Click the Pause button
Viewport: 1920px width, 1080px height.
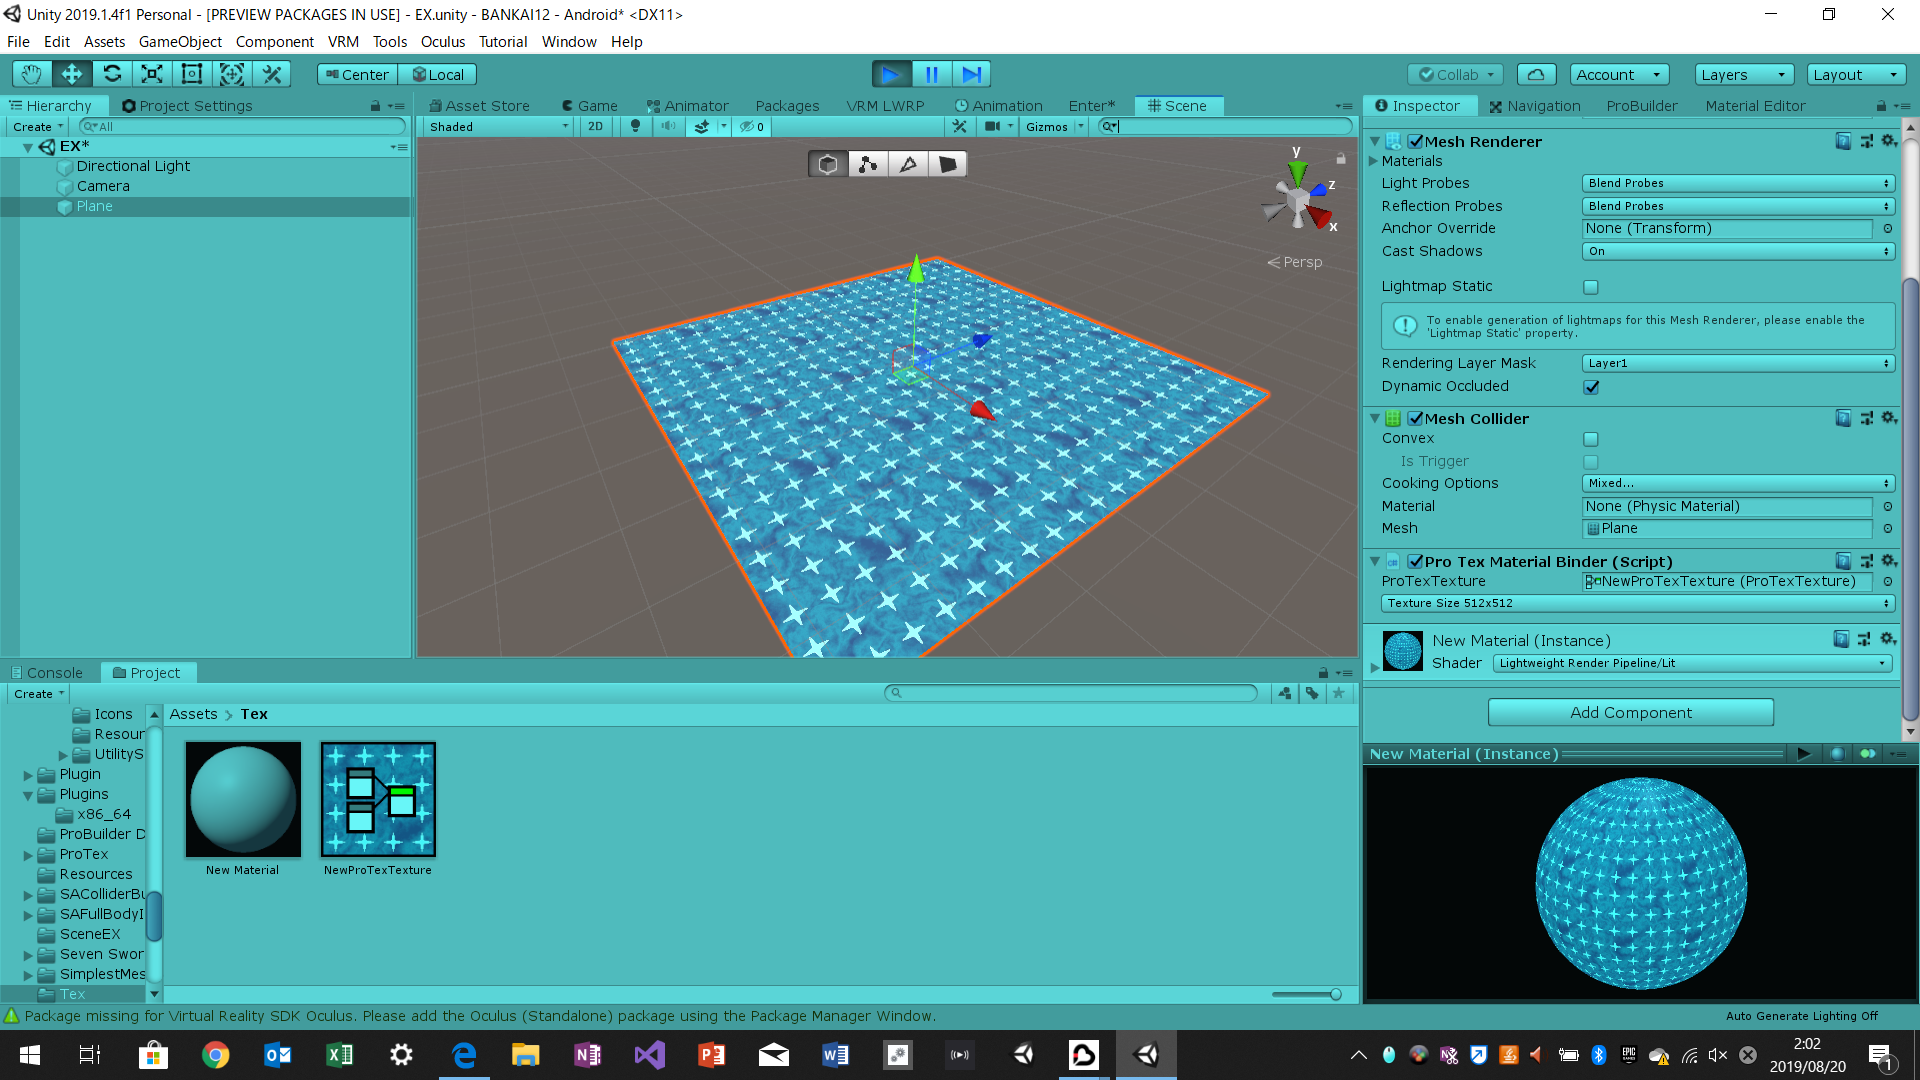931,74
